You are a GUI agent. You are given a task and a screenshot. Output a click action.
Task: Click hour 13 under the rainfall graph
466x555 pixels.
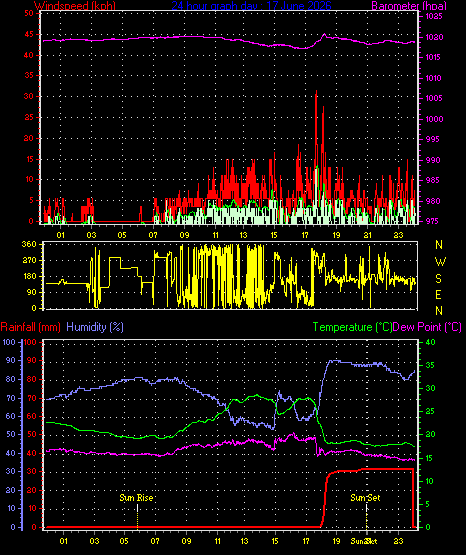coord(244,541)
